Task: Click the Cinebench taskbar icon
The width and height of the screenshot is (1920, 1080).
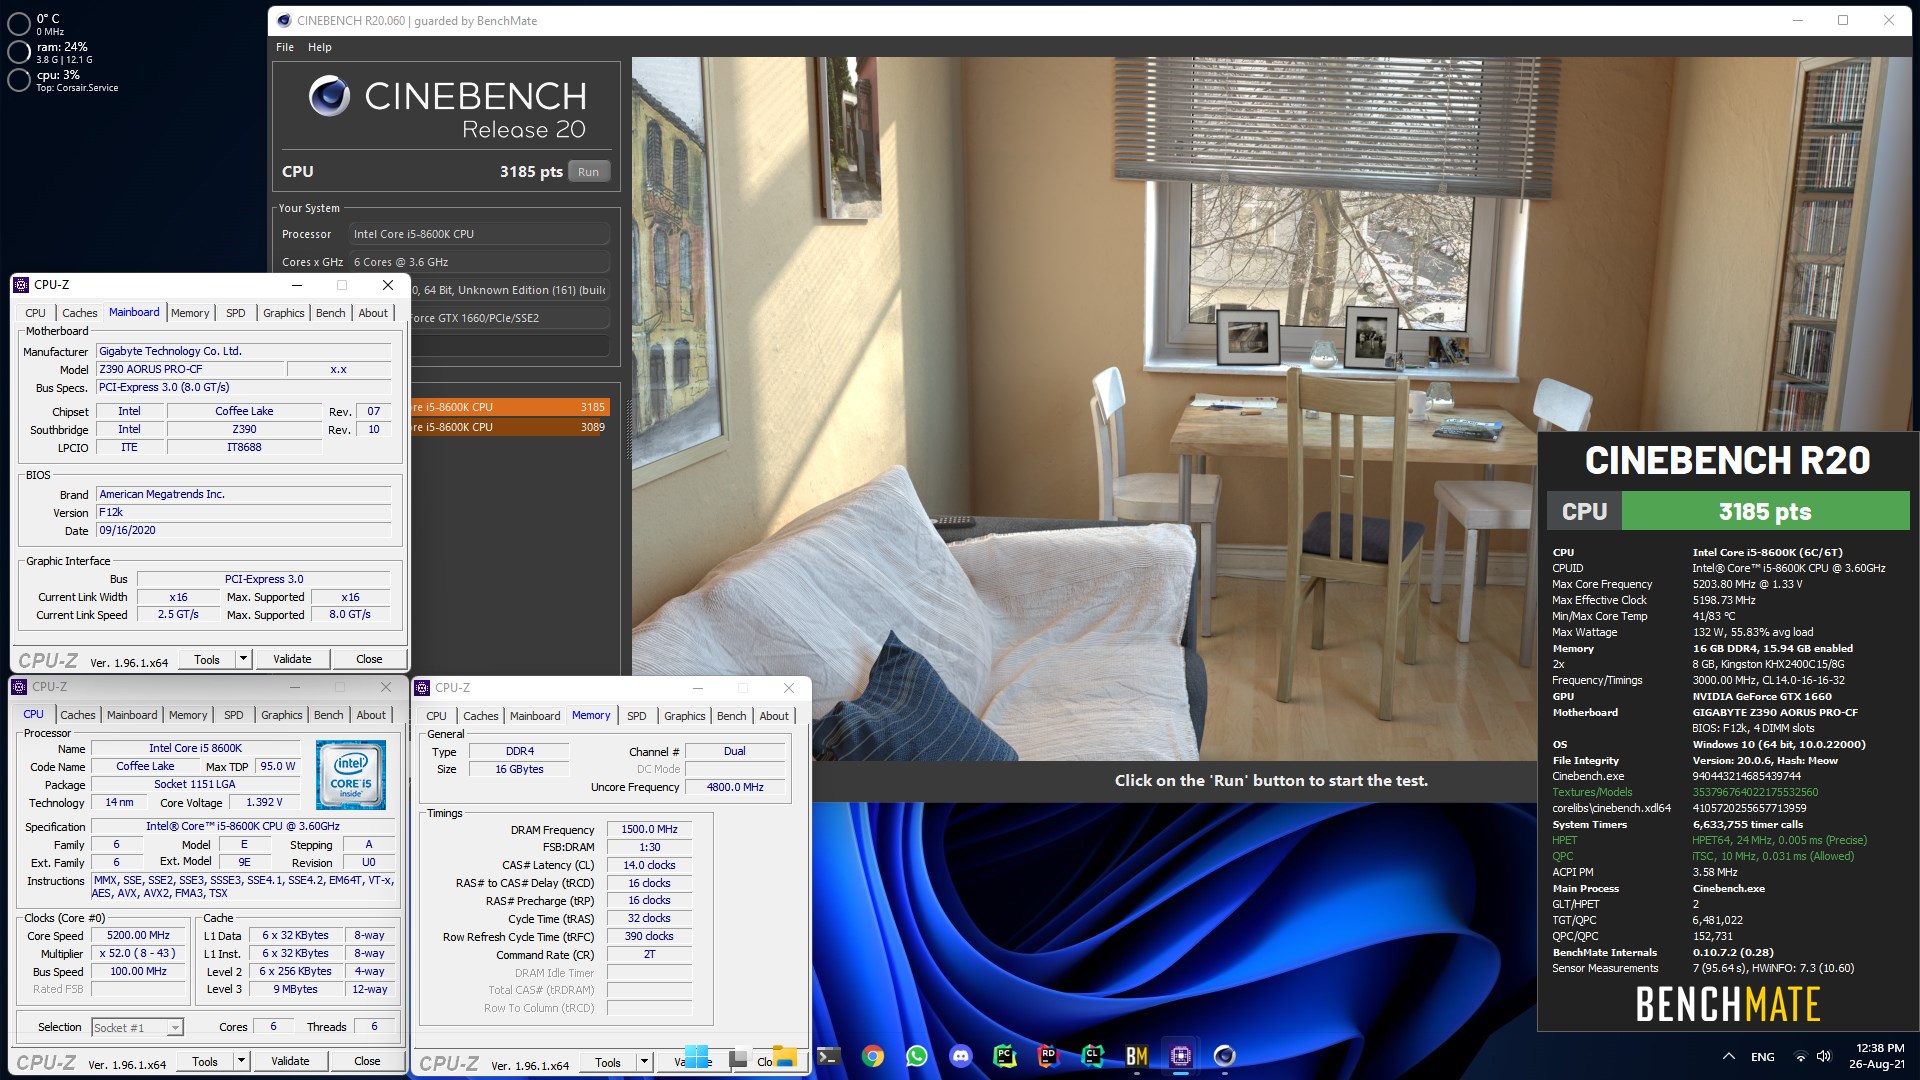Action: coord(1225,1056)
